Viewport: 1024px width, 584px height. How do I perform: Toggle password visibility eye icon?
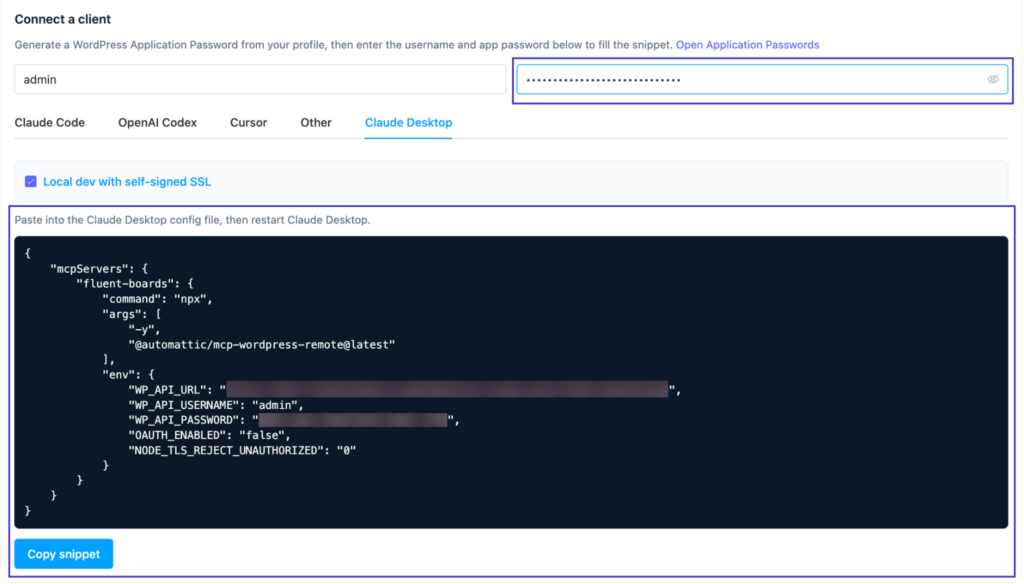(993, 80)
